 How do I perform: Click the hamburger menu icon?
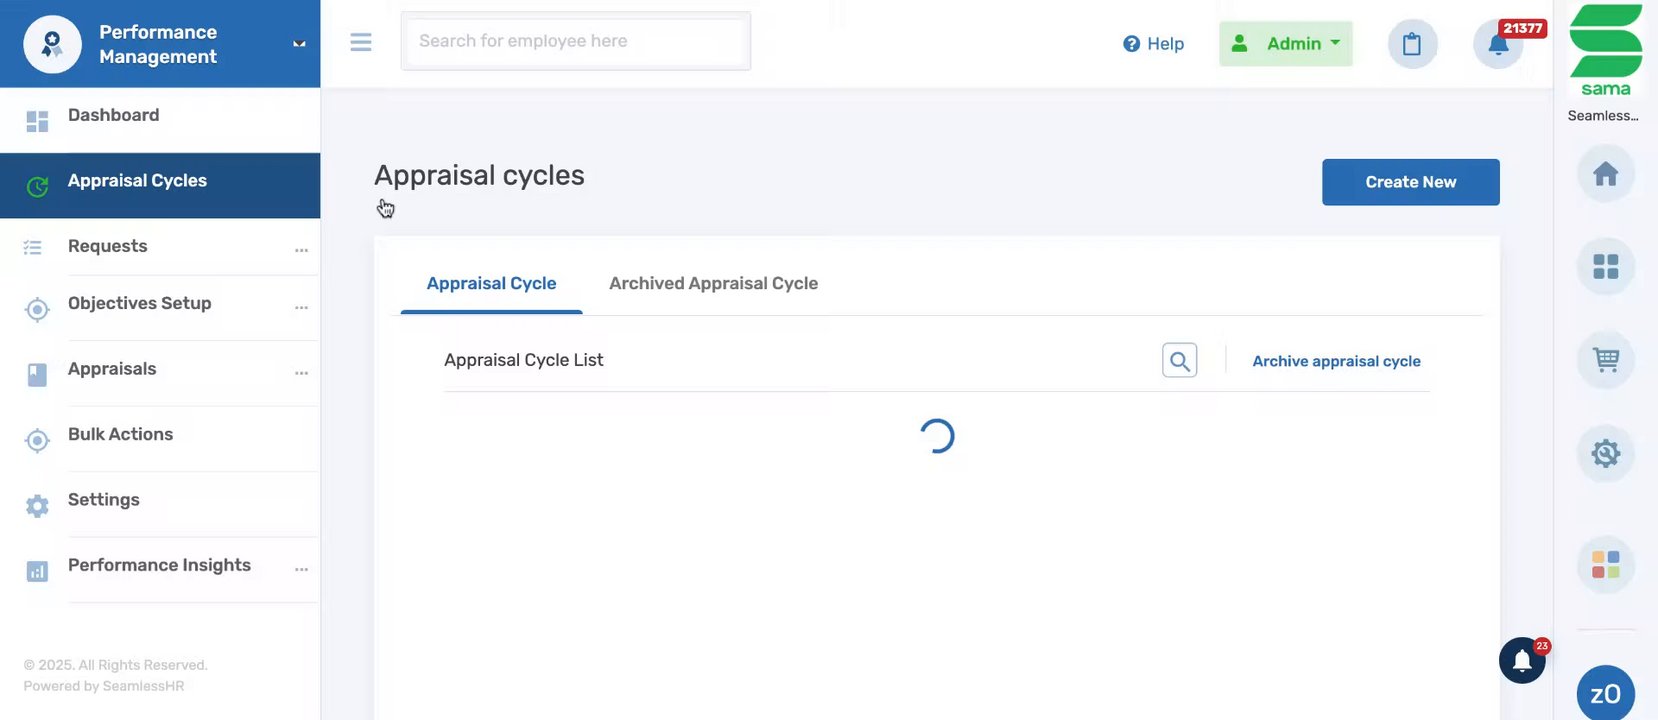pos(361,42)
